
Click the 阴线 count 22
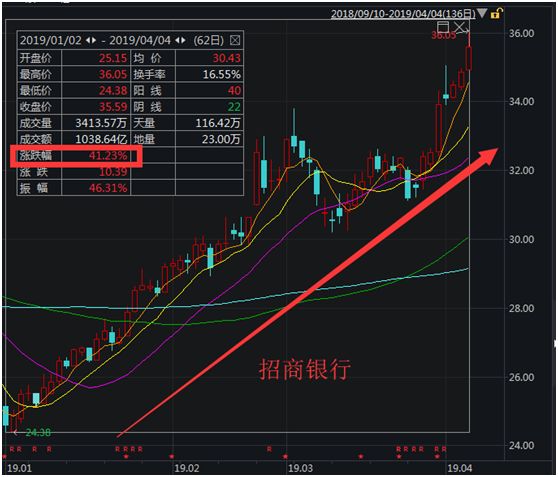pyautogui.click(x=235, y=107)
